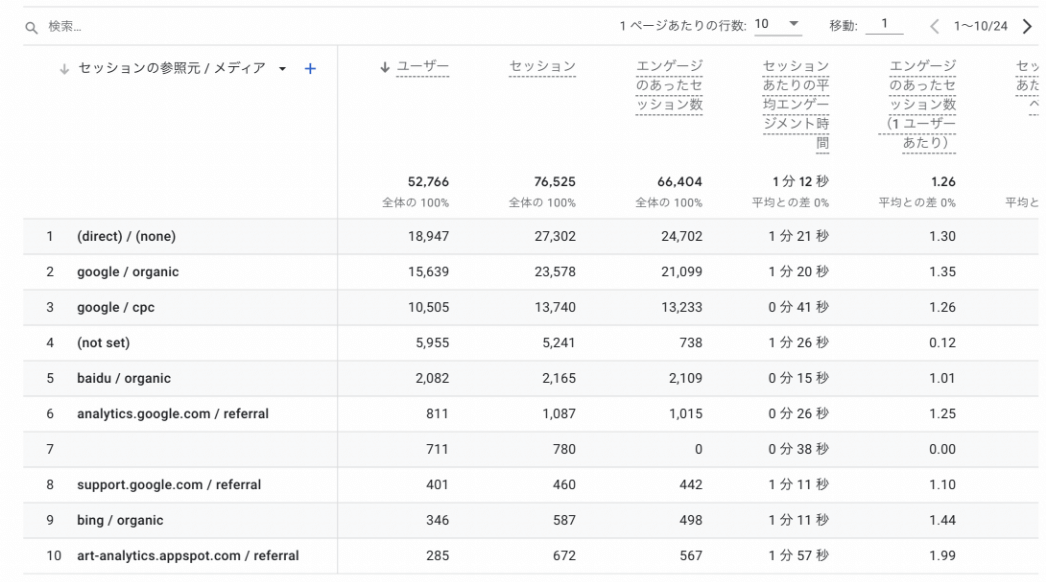This screenshot has width=1046, height=582.
Task: Click the 711 users cell in row 7
Action: click(x=437, y=449)
